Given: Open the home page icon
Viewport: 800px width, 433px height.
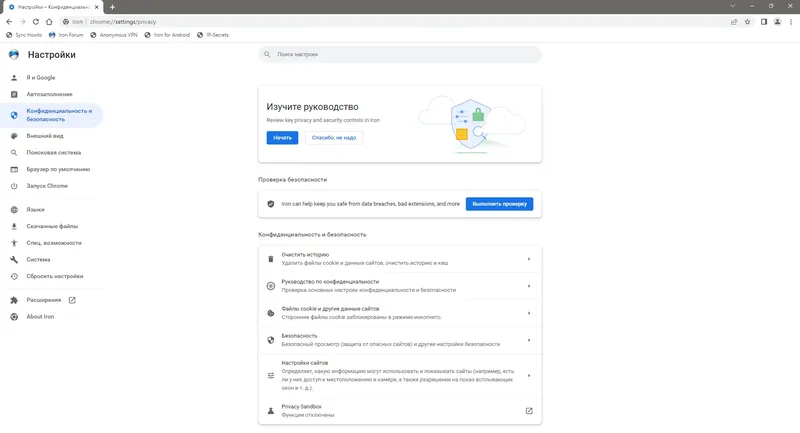Looking at the screenshot, I should tap(49, 21).
